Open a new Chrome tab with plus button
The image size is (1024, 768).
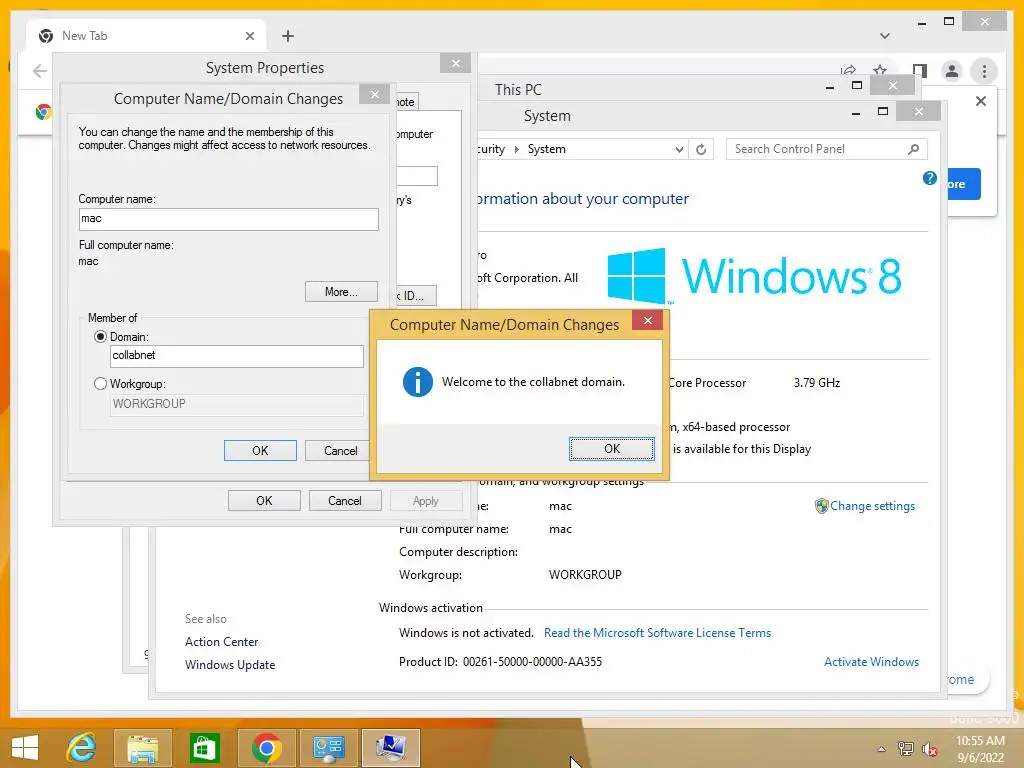(x=287, y=36)
